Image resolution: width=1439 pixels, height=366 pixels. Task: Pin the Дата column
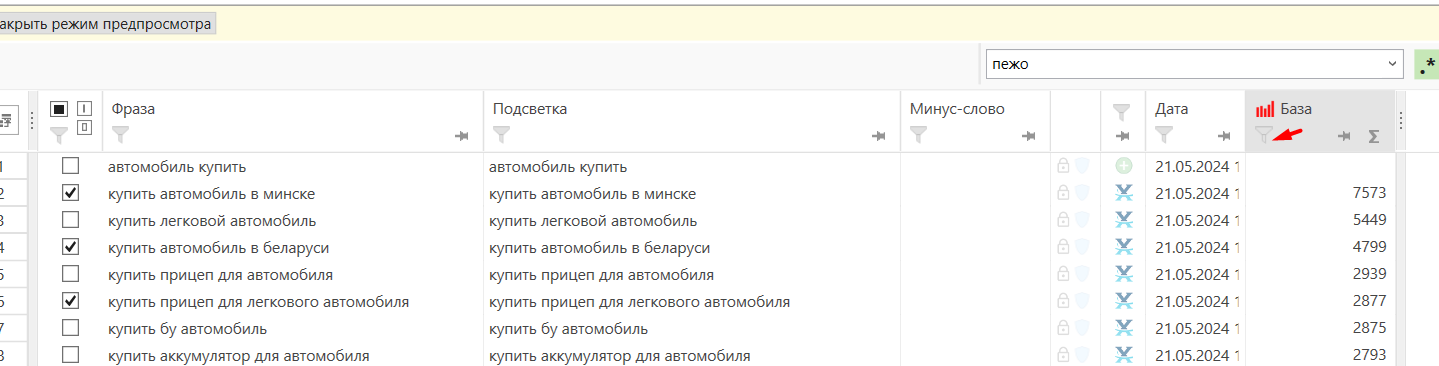[1224, 136]
